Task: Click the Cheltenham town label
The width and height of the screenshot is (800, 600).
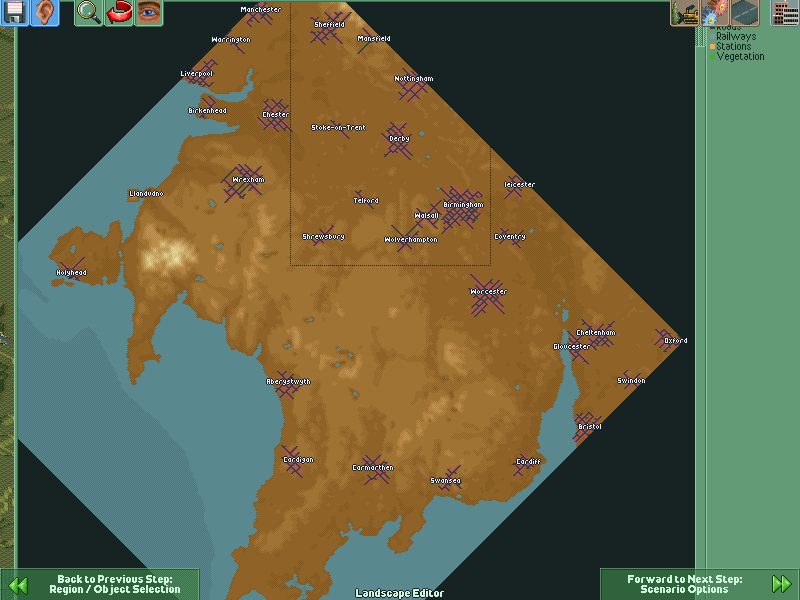Action: click(596, 333)
